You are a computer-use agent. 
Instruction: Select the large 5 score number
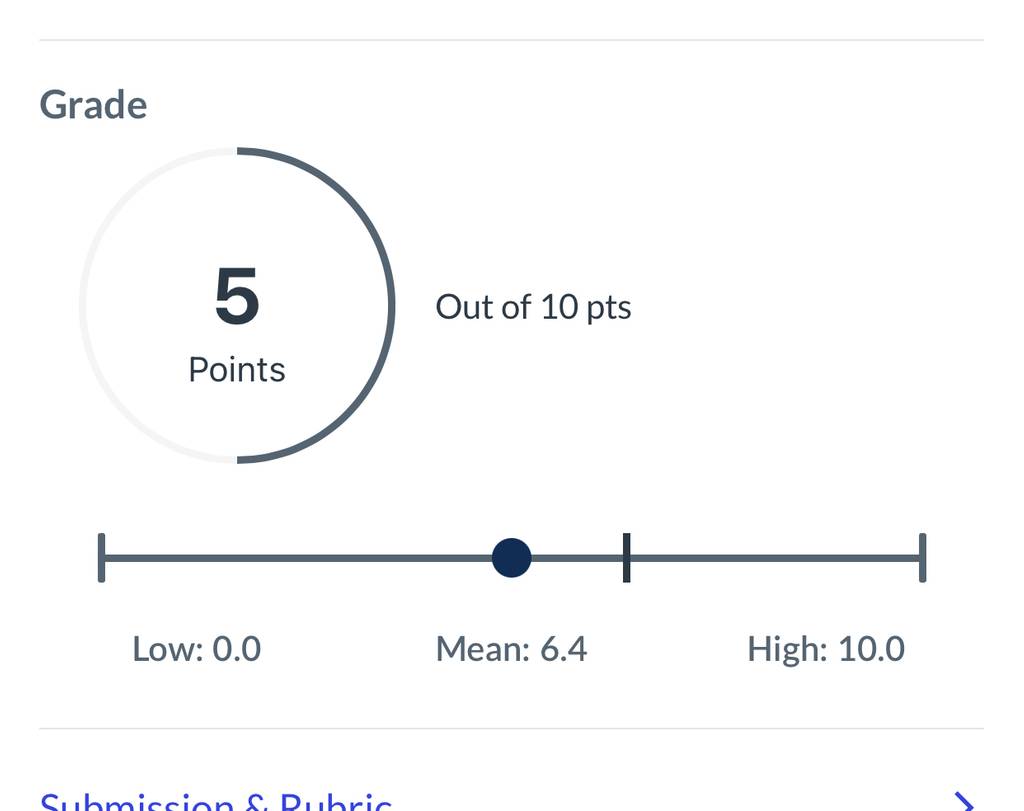coord(237,296)
